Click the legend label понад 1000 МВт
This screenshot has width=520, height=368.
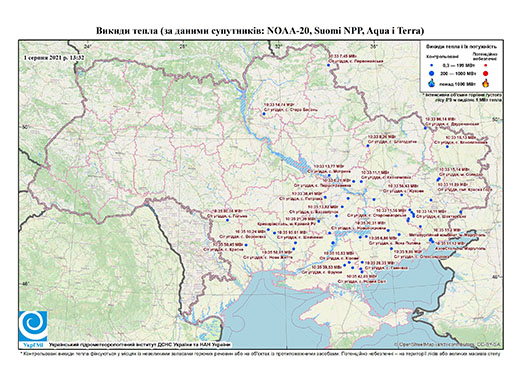click(456, 83)
